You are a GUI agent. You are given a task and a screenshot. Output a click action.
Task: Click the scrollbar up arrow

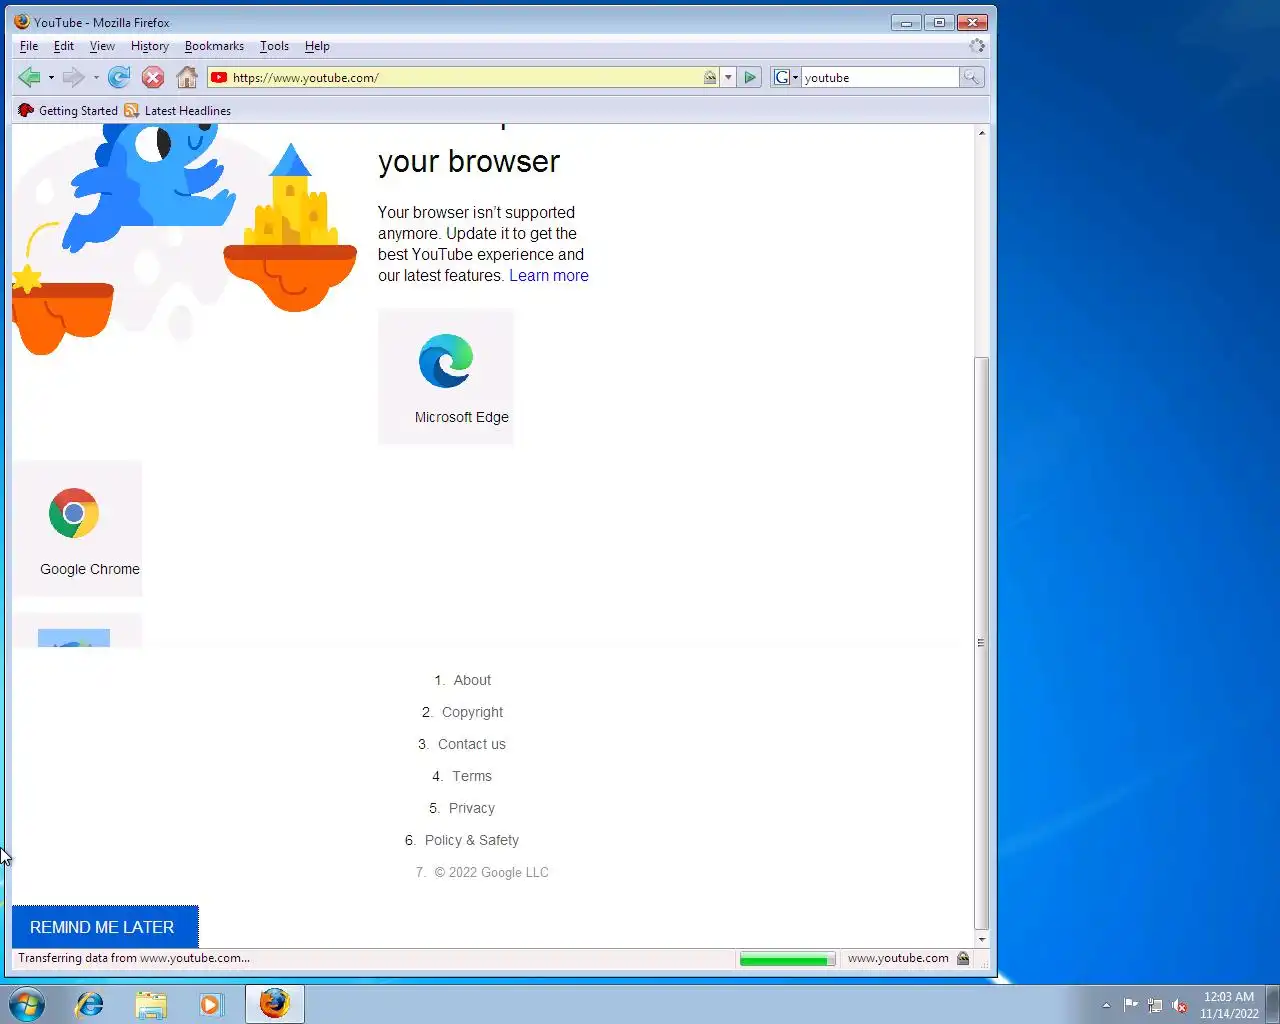point(981,132)
